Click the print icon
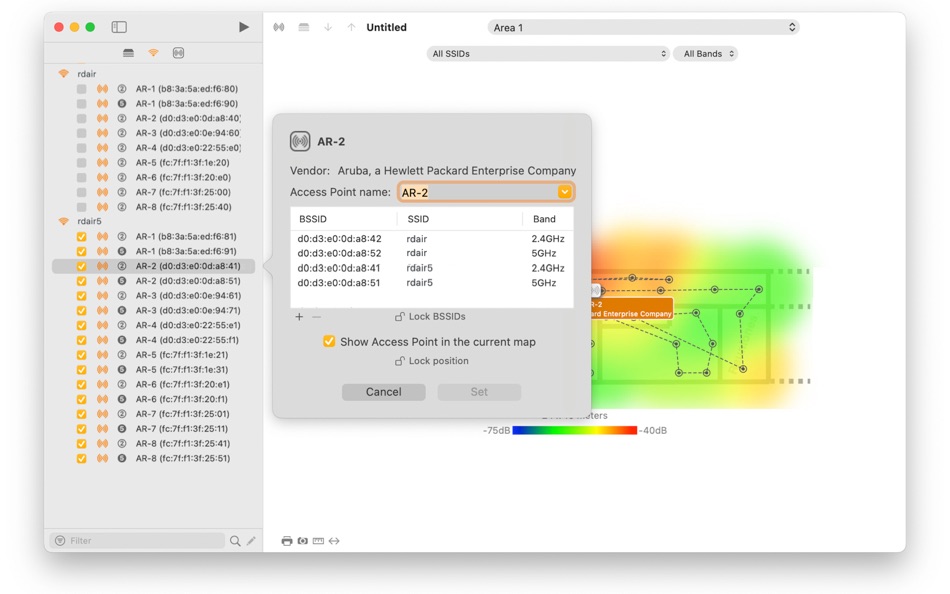 point(287,541)
